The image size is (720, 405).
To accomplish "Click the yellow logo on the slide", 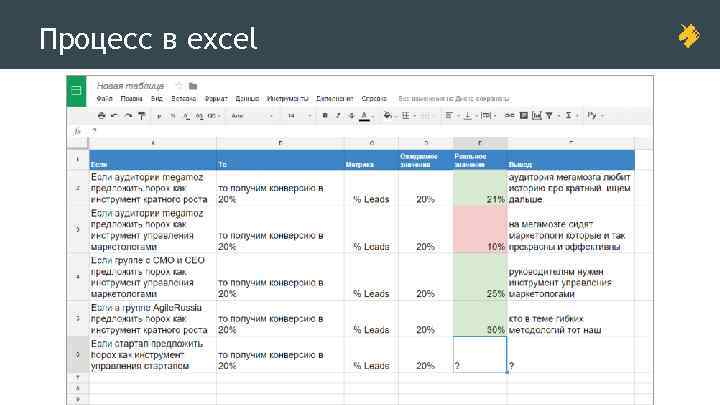I will pyautogui.click(x=689, y=35).
